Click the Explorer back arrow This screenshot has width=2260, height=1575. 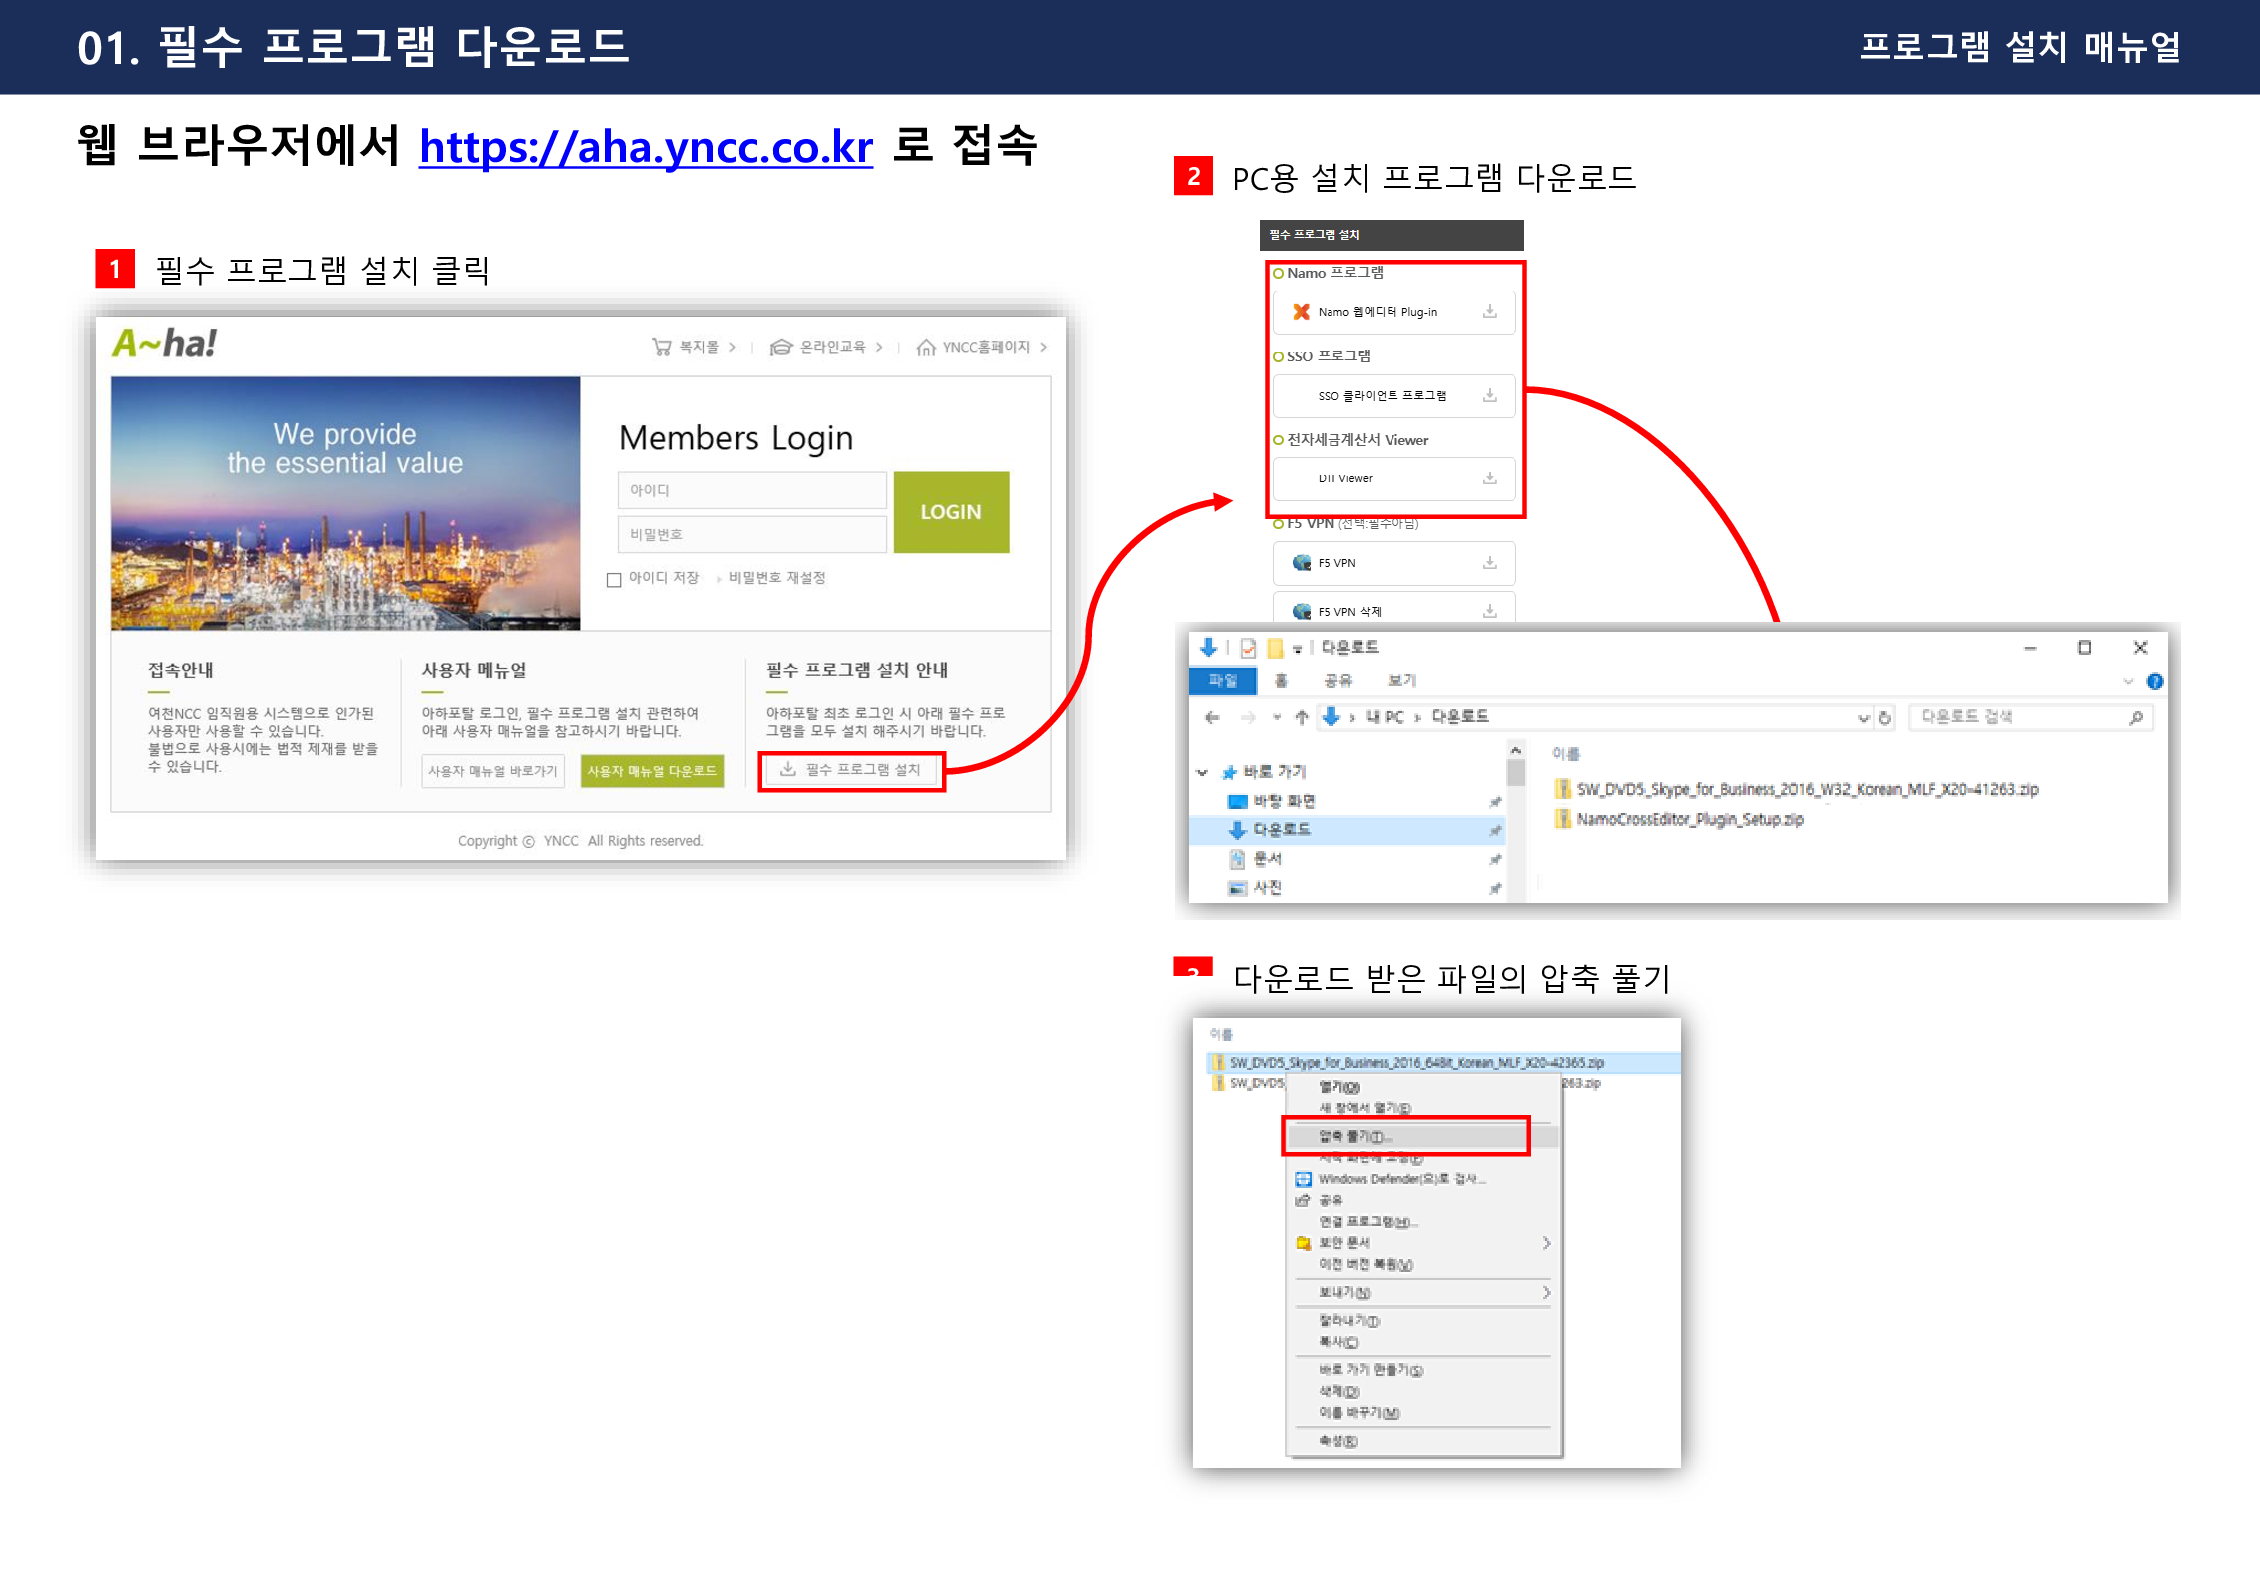coord(1212,717)
